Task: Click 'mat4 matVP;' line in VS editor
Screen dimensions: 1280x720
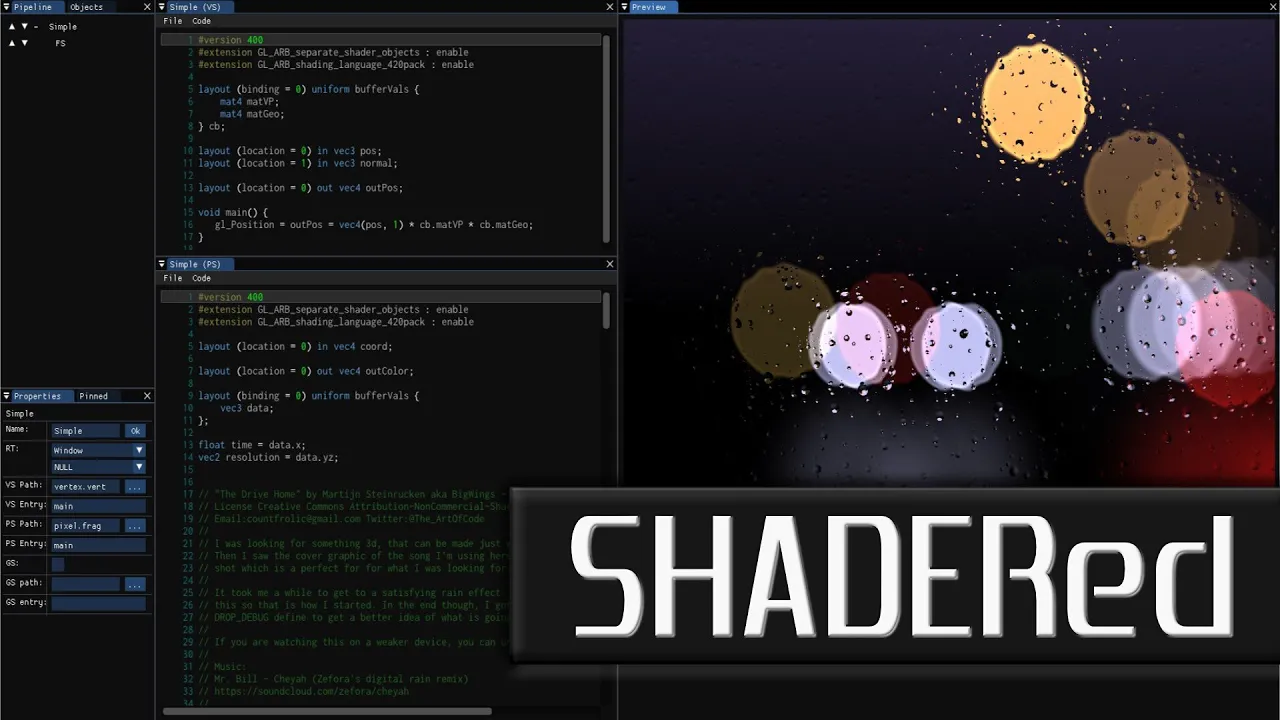Action: pyautogui.click(x=249, y=102)
